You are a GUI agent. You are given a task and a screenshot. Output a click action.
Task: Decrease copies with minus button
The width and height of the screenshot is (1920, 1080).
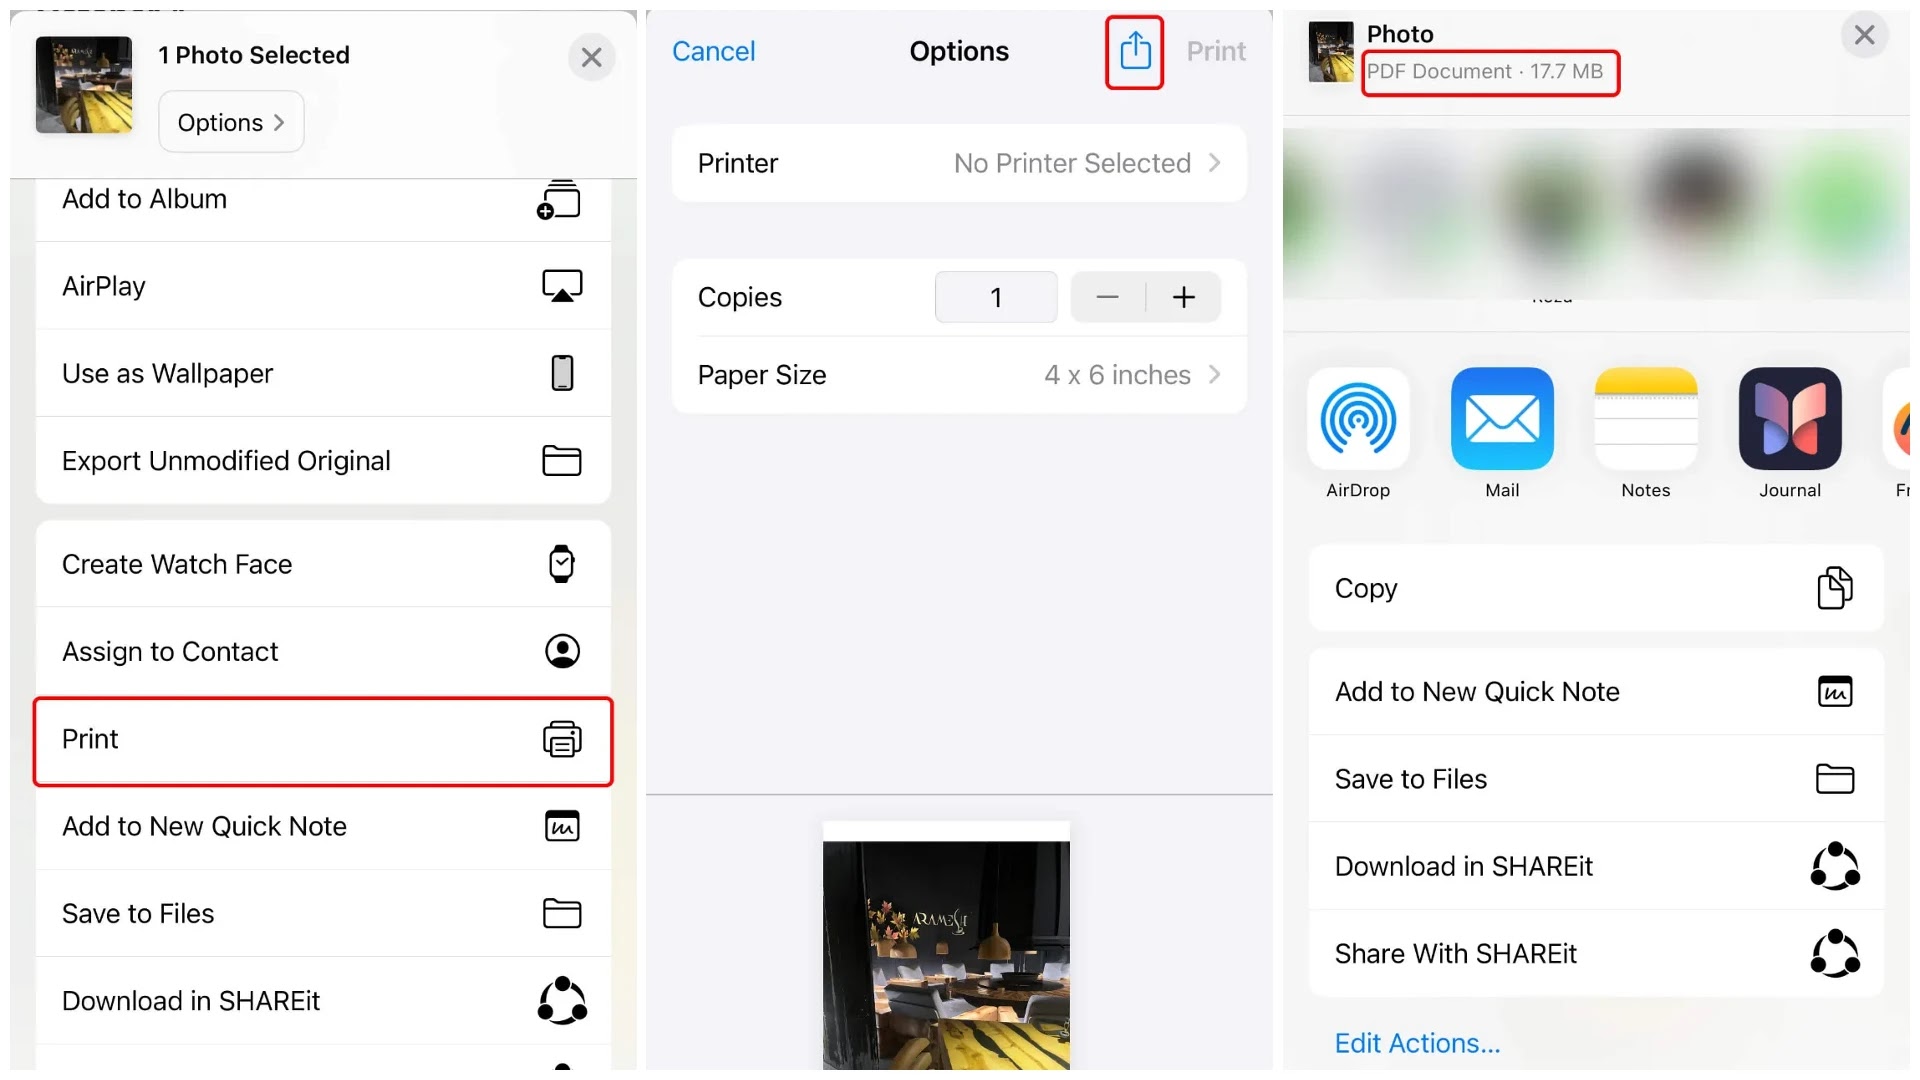click(x=1107, y=297)
